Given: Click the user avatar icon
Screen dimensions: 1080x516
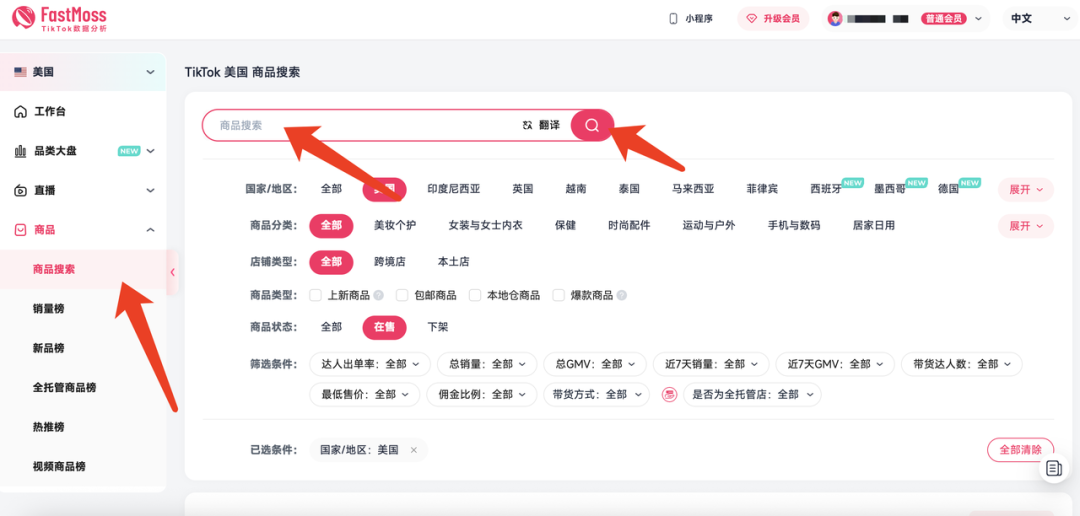Looking at the screenshot, I should click(835, 19).
